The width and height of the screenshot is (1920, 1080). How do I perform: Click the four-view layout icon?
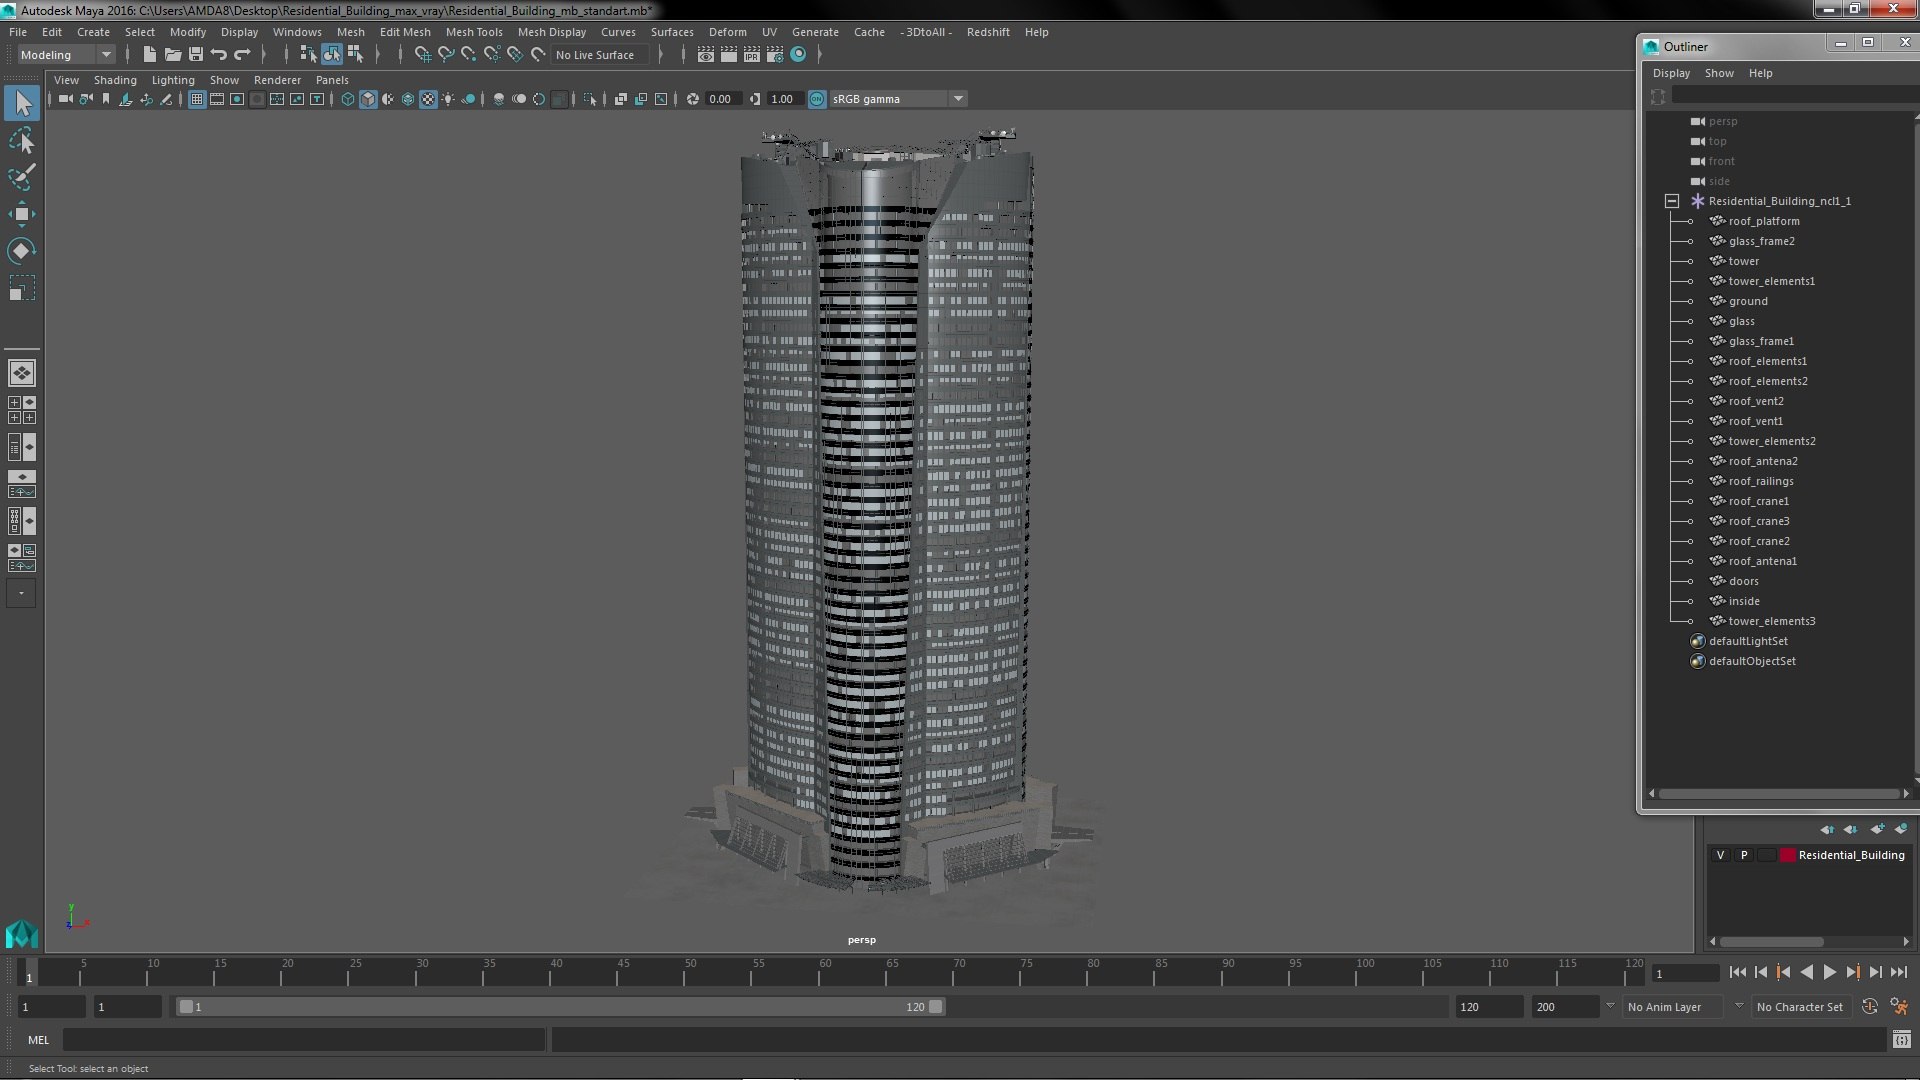22,410
